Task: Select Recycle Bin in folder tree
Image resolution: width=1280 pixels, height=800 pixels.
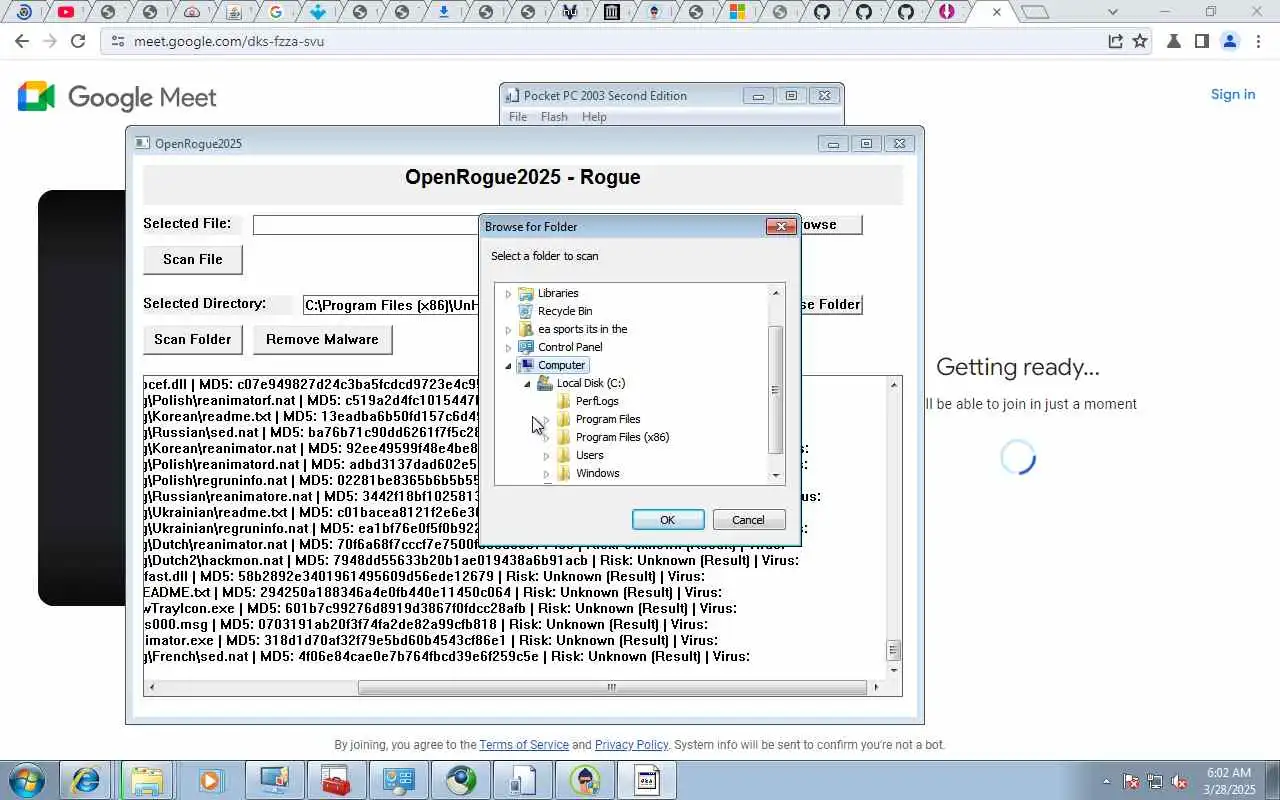Action: (x=565, y=311)
